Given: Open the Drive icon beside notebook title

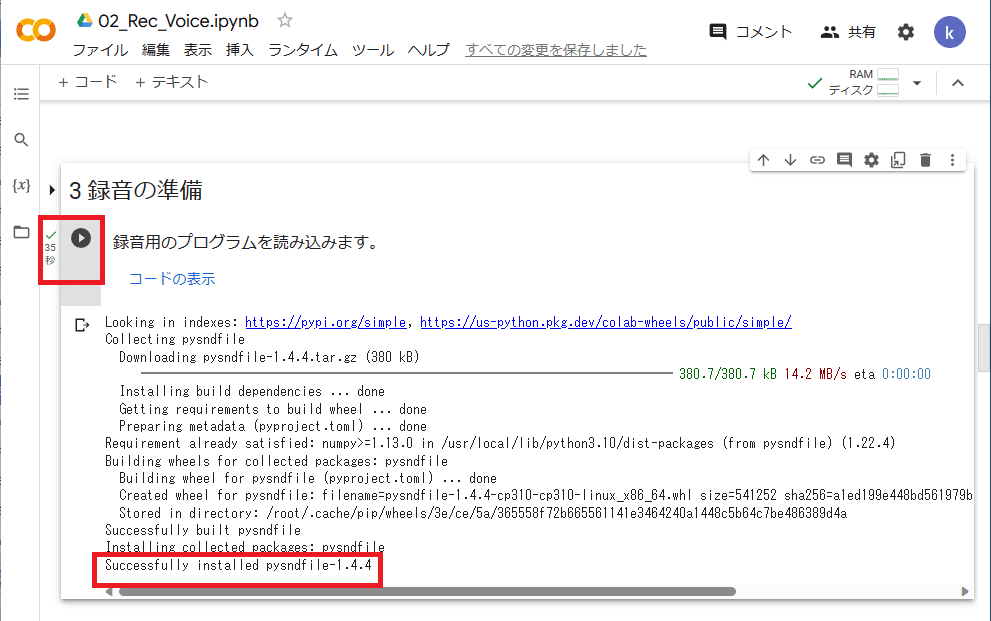Looking at the screenshot, I should (85, 20).
